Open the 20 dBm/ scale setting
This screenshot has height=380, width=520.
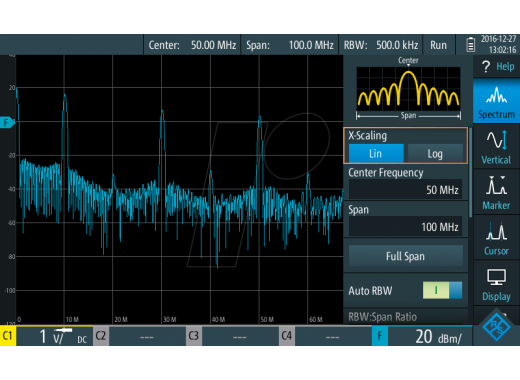pos(430,336)
